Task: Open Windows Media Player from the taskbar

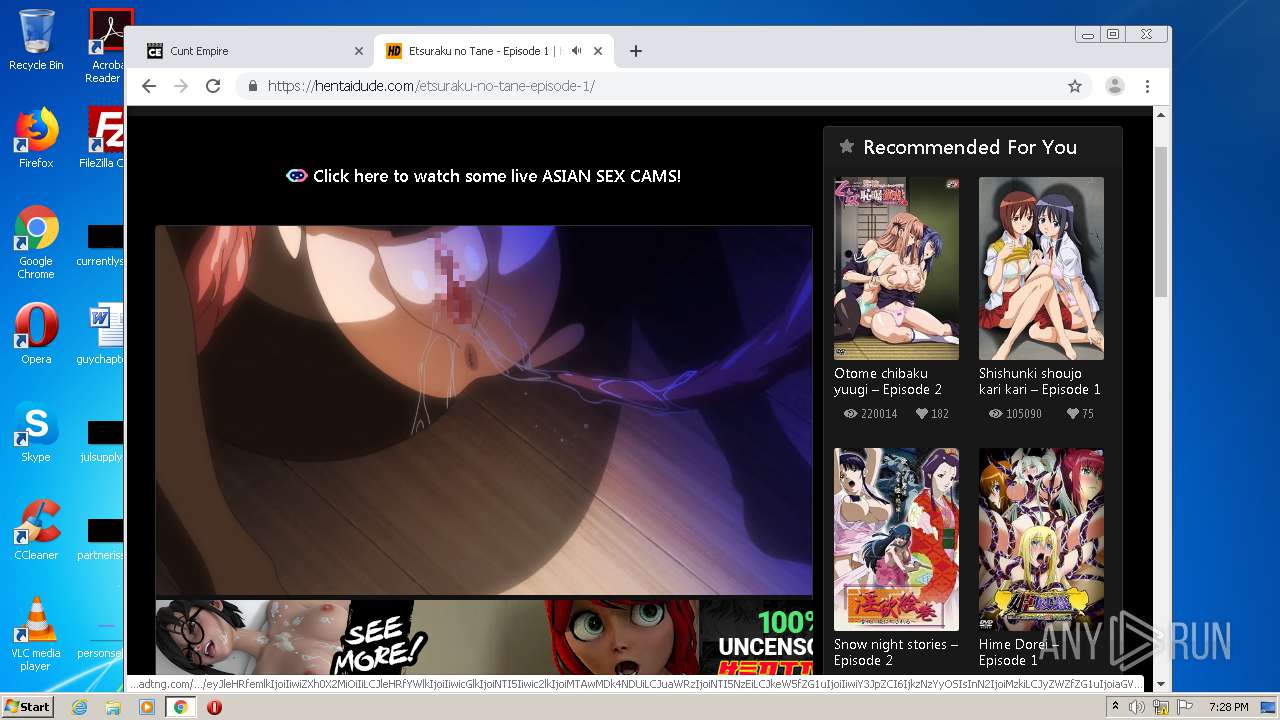Action: (x=146, y=707)
